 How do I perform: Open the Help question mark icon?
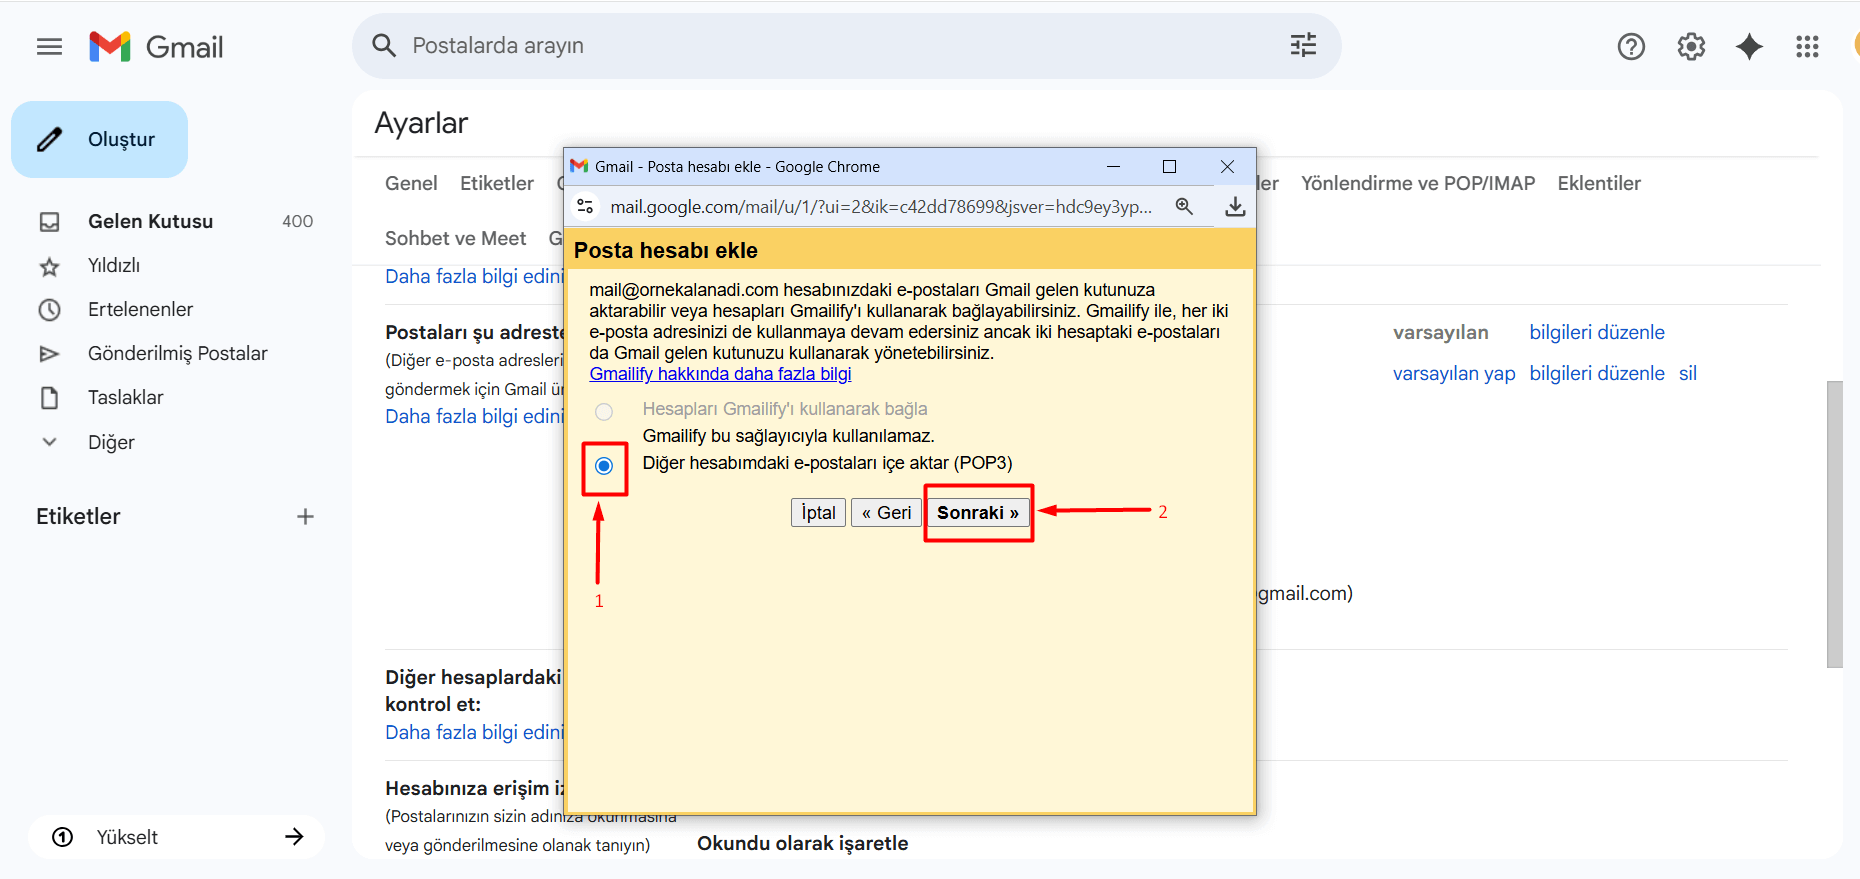click(1631, 46)
